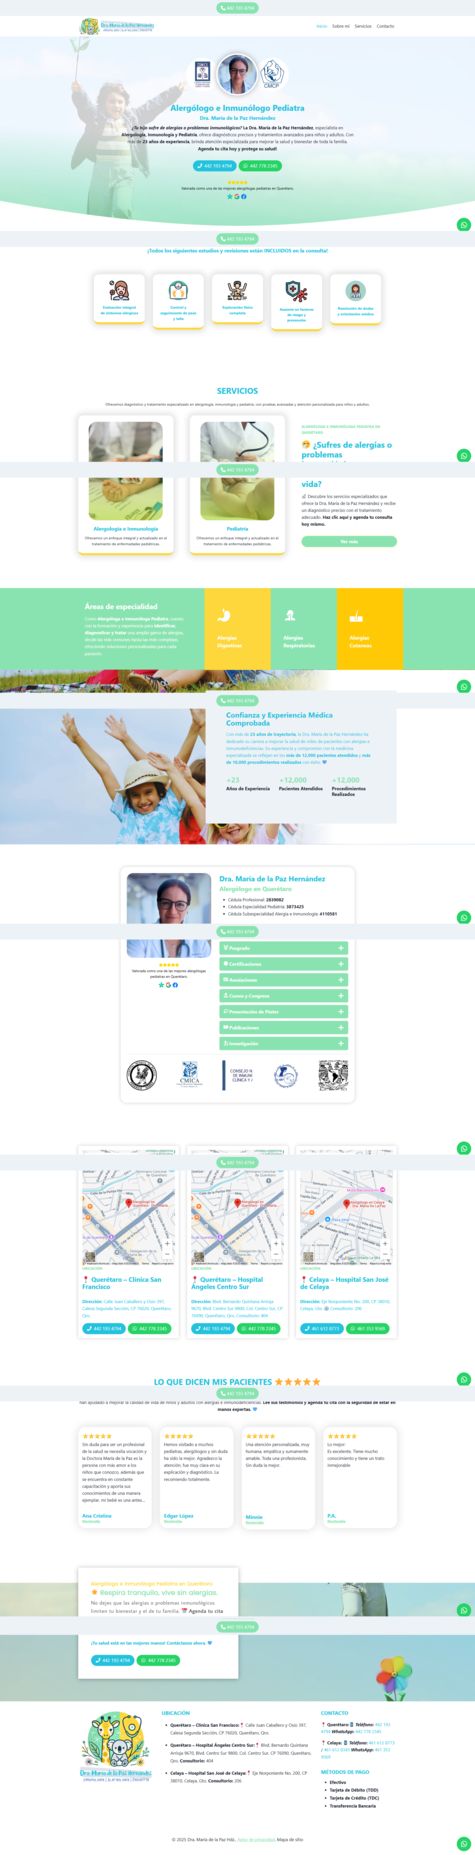Image resolution: width=475 pixels, height=1855 pixels.
Task: Open the Sobre mí nav link
Action: pyautogui.click(x=341, y=26)
